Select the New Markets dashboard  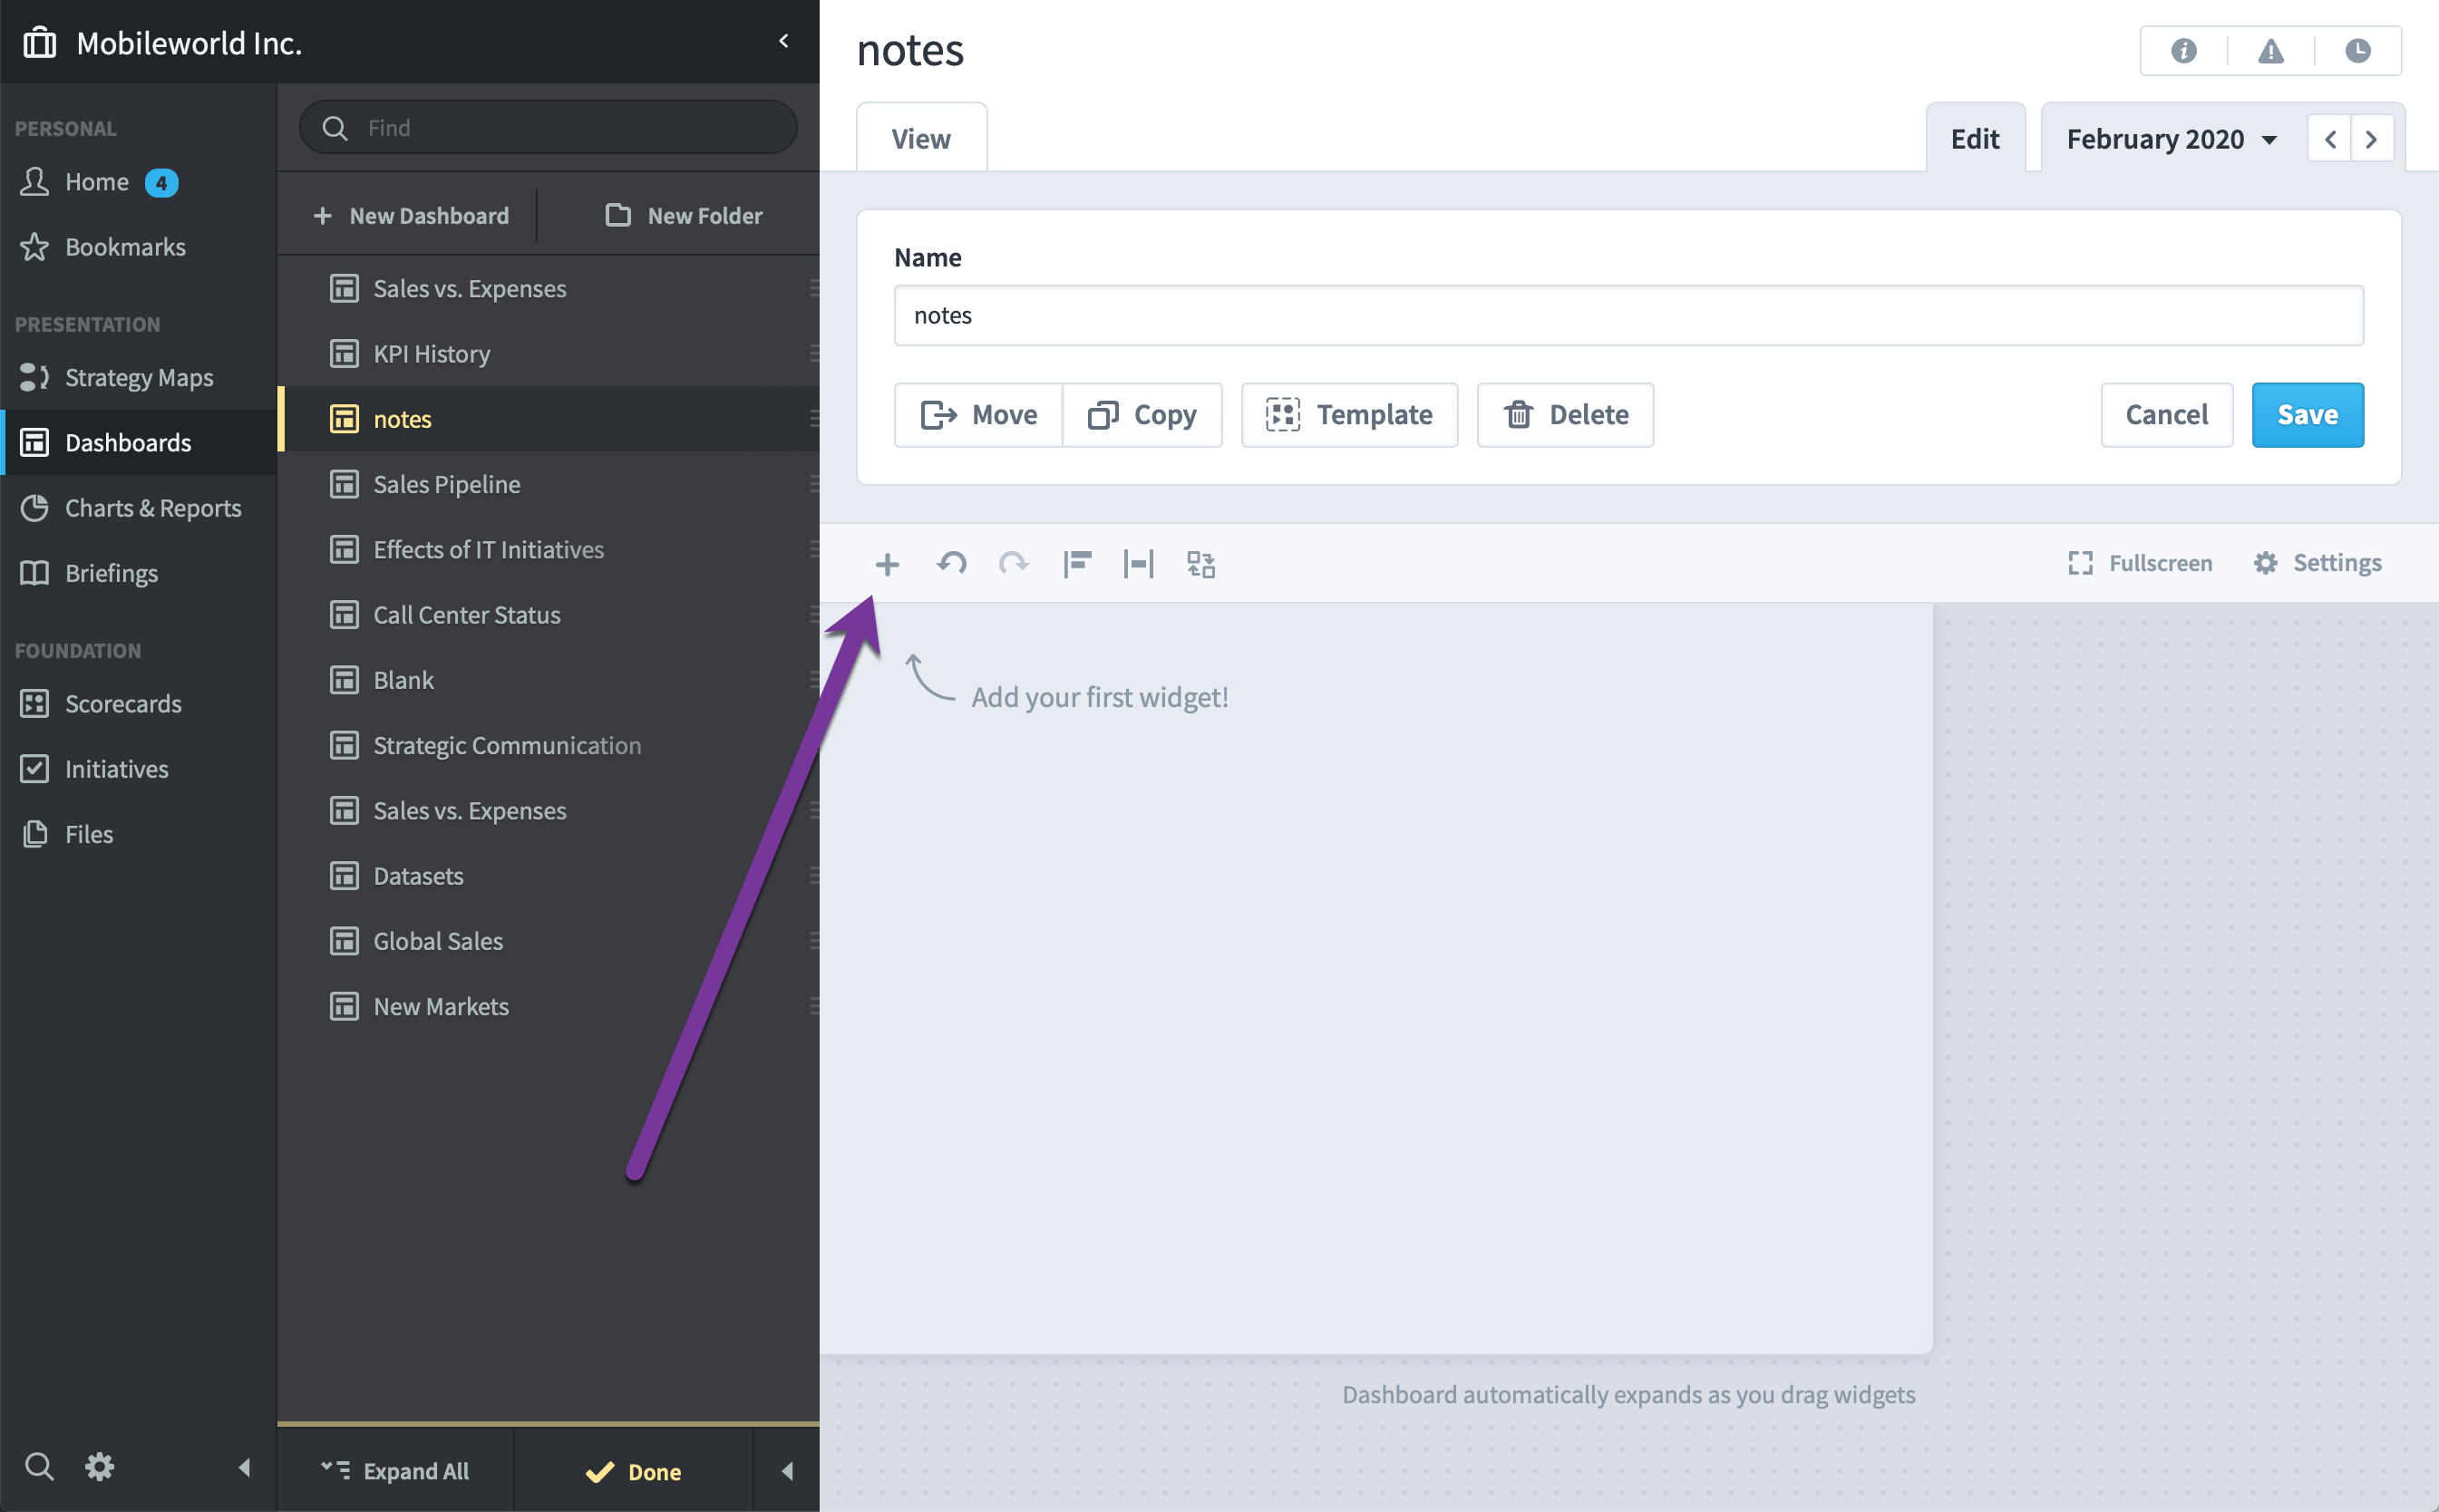click(x=548, y=1006)
